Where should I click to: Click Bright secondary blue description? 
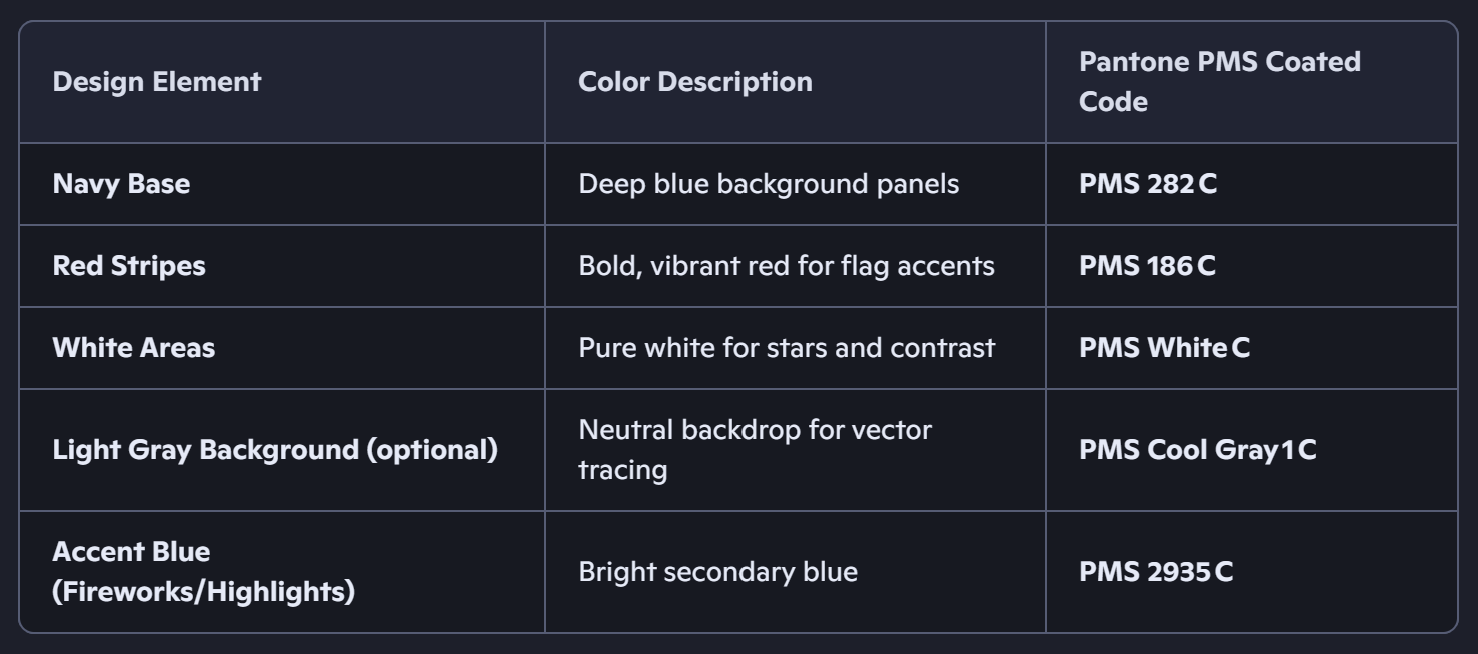pyautogui.click(x=717, y=572)
